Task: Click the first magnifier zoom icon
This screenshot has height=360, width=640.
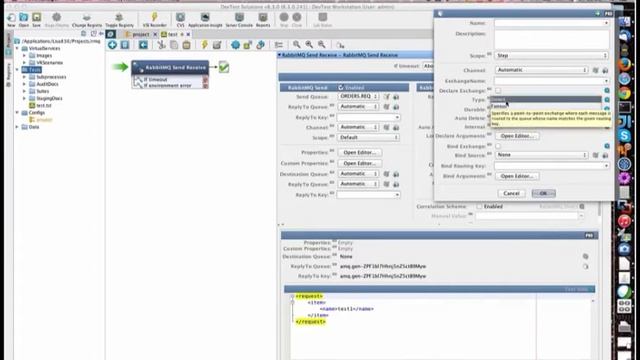Action: click(x=297, y=45)
